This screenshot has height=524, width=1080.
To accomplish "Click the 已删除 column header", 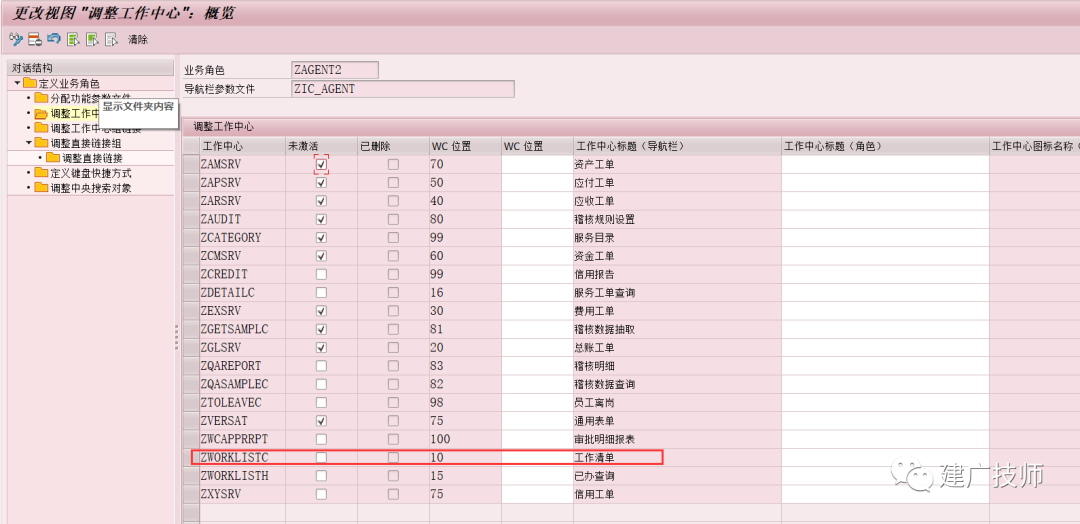I will coord(393,147).
